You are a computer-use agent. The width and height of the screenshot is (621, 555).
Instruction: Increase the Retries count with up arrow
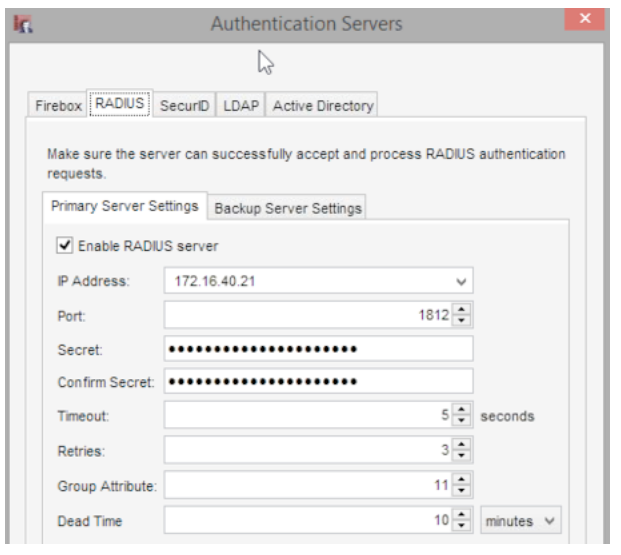point(463,447)
